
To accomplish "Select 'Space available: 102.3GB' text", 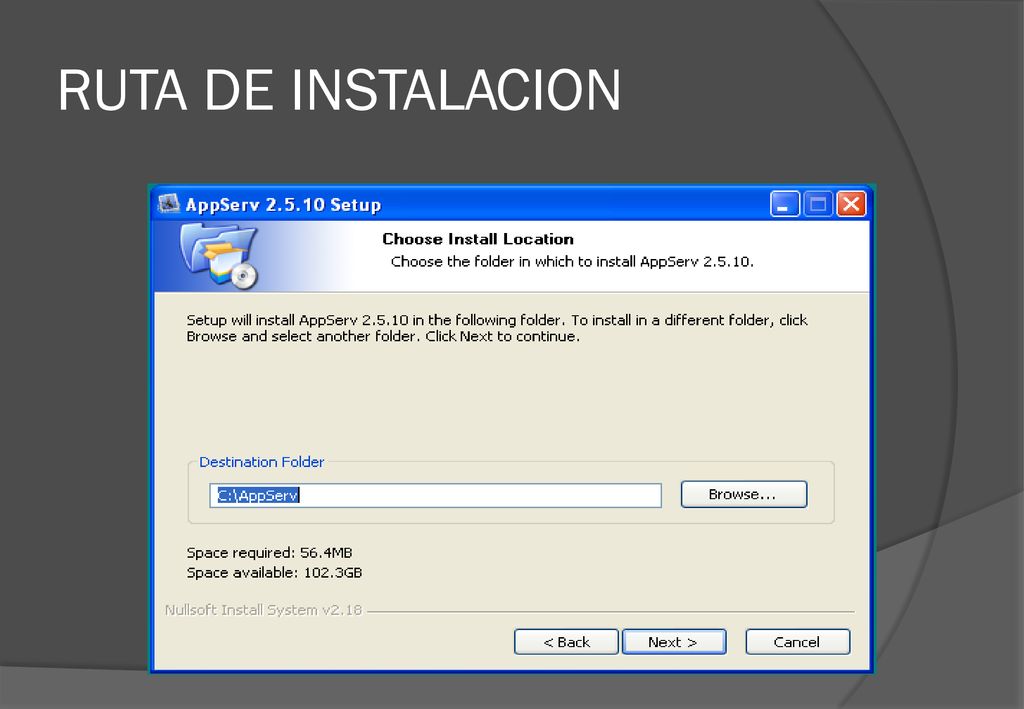I will tap(274, 573).
